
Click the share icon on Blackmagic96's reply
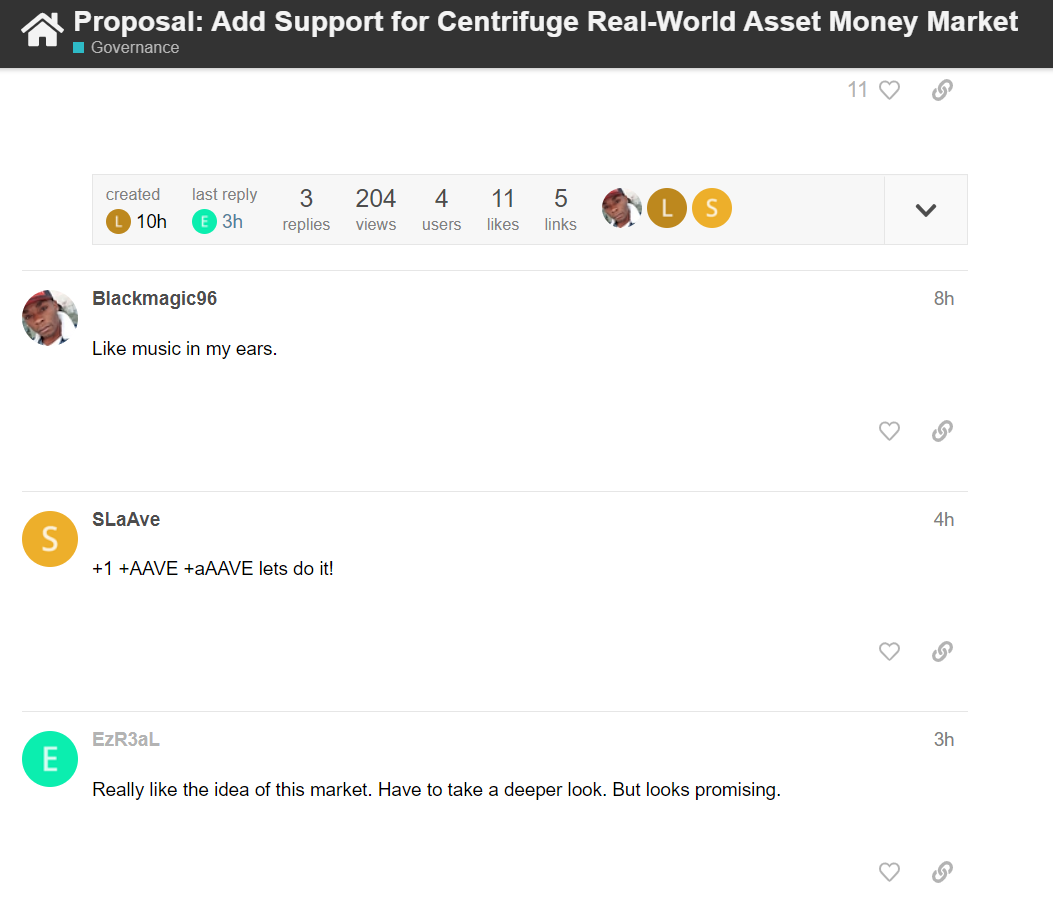click(941, 431)
